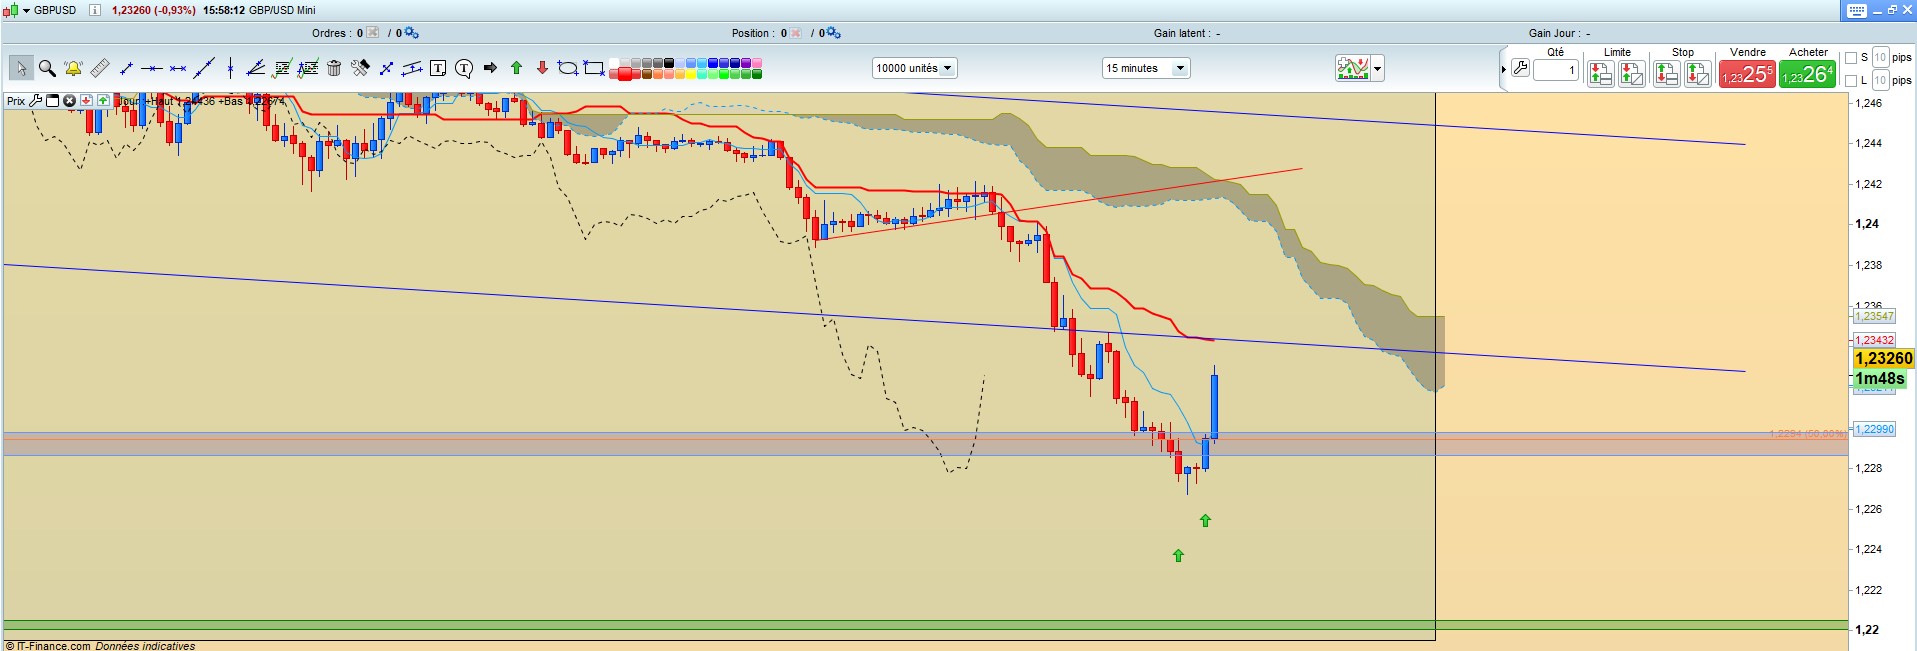The height and width of the screenshot is (651, 1917).
Task: Add indicator via chart indicators button
Action: [1353, 68]
